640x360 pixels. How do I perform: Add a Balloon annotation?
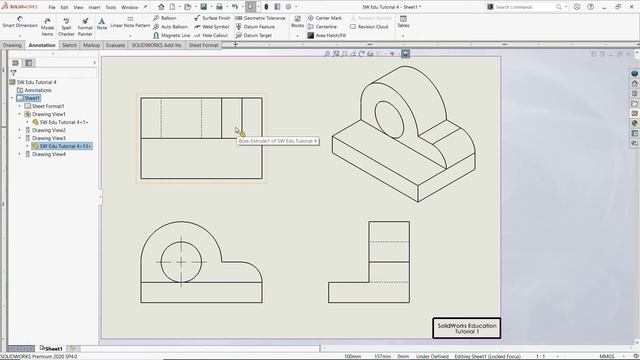164,18
